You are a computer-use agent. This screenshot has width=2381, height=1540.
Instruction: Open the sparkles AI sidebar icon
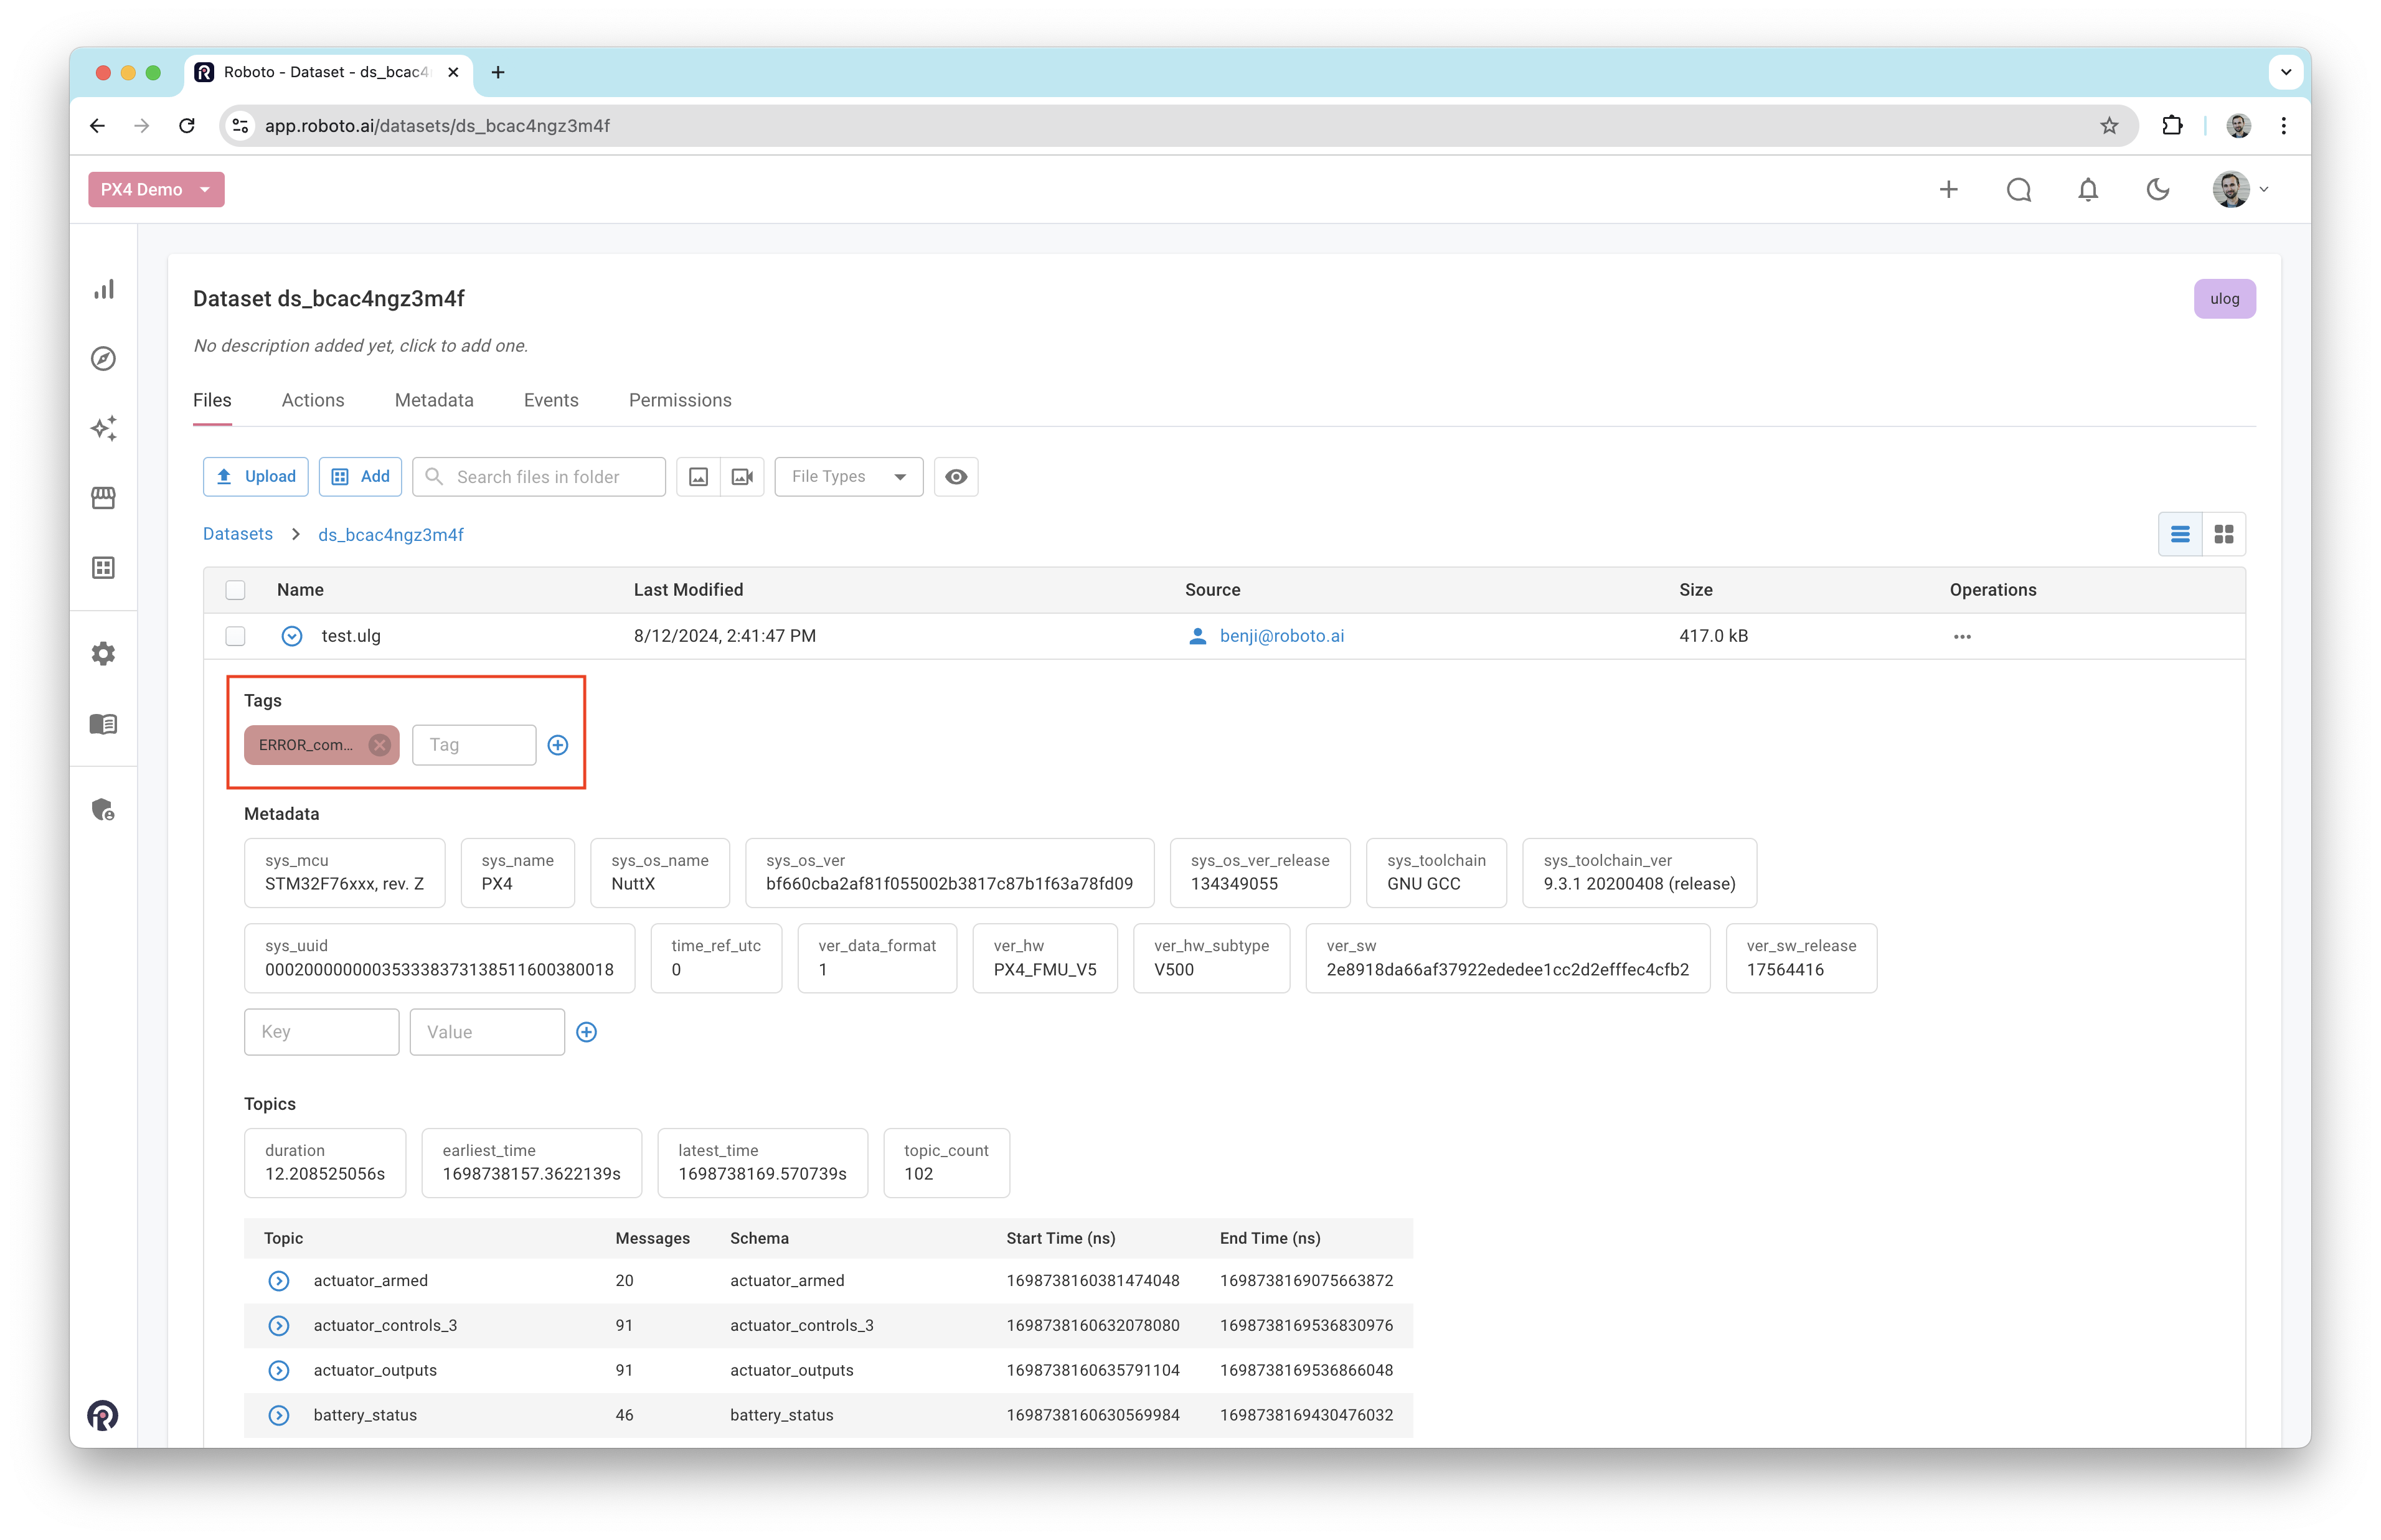(x=104, y=428)
